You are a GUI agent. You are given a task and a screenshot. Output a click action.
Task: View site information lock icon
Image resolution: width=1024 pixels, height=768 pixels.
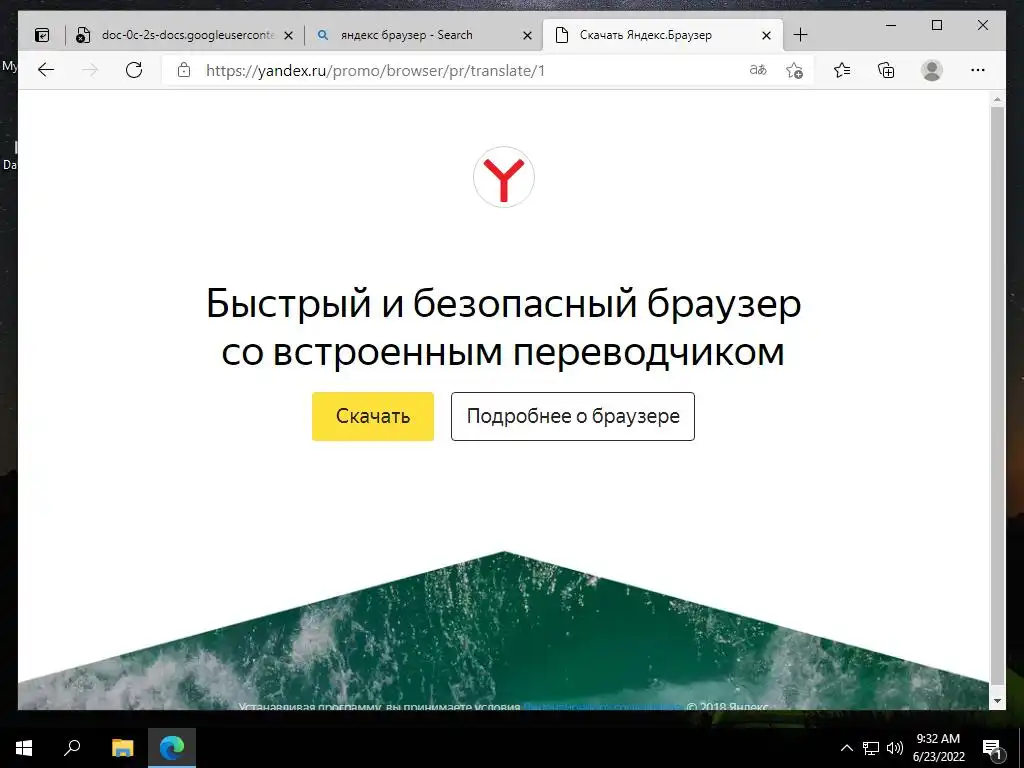pyautogui.click(x=184, y=70)
